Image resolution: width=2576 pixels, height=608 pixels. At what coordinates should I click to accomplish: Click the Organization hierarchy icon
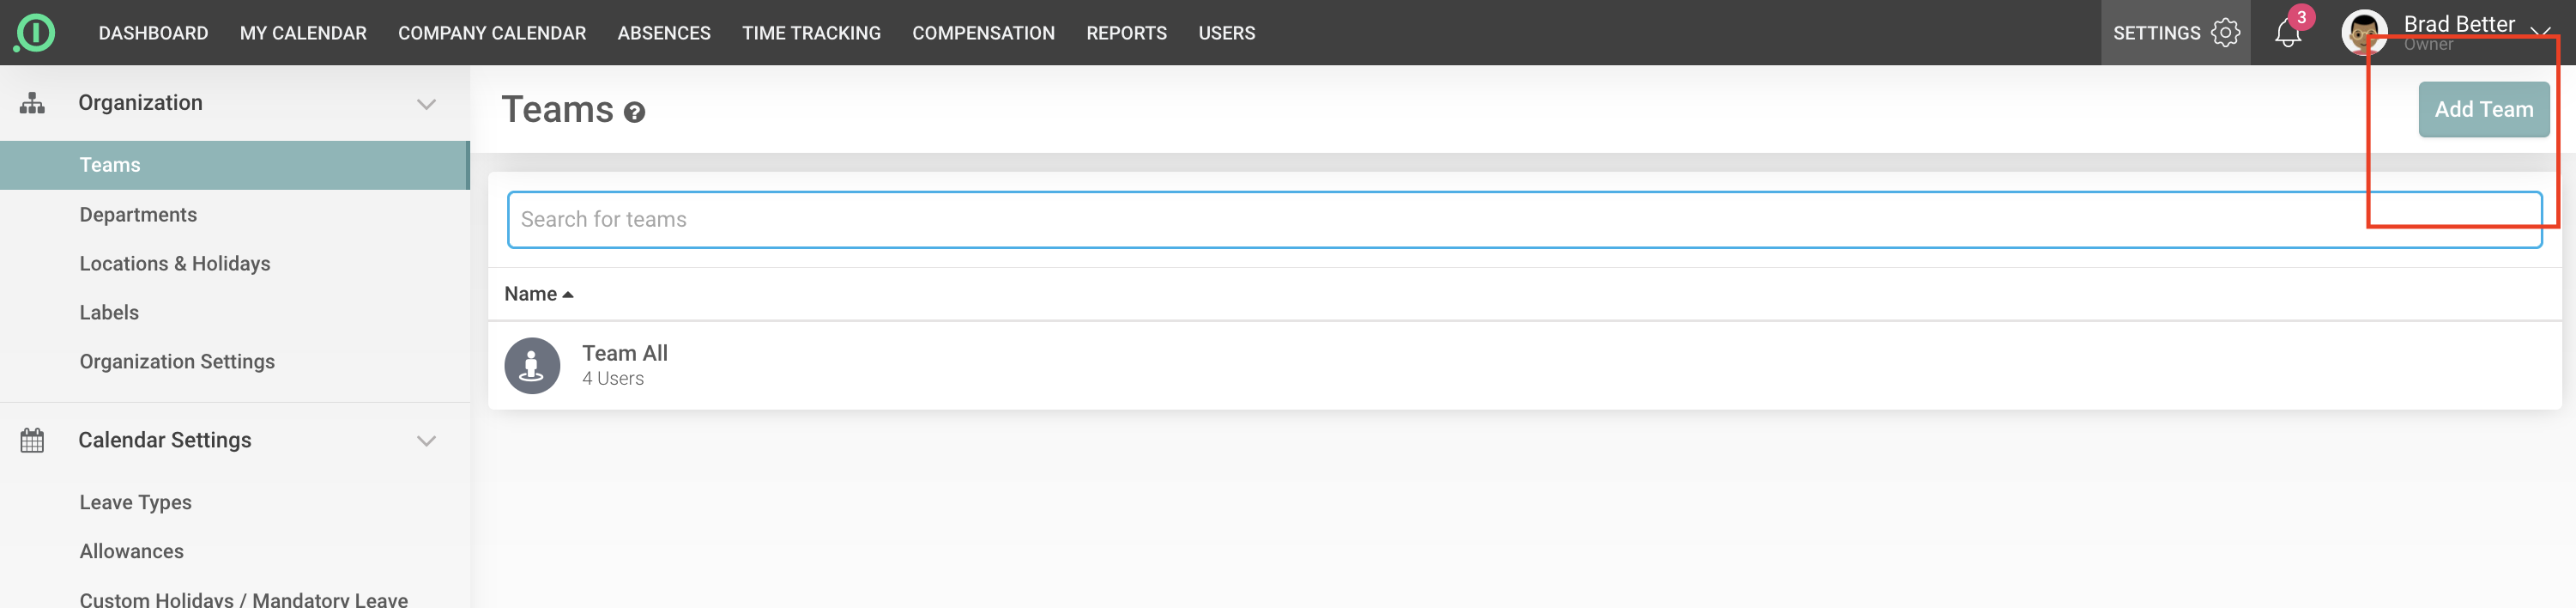[33, 103]
